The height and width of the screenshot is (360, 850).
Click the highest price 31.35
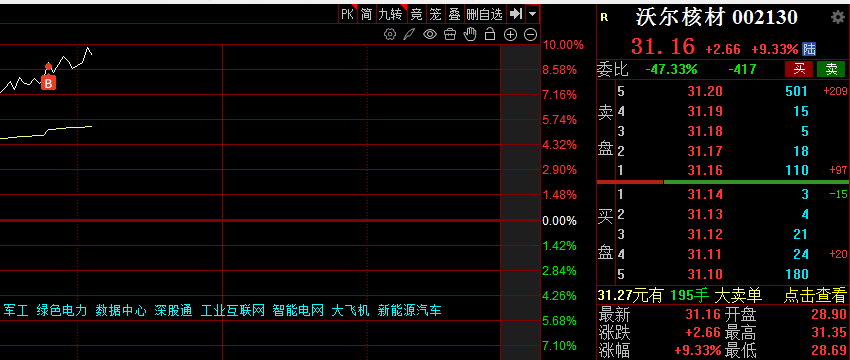[828, 332]
